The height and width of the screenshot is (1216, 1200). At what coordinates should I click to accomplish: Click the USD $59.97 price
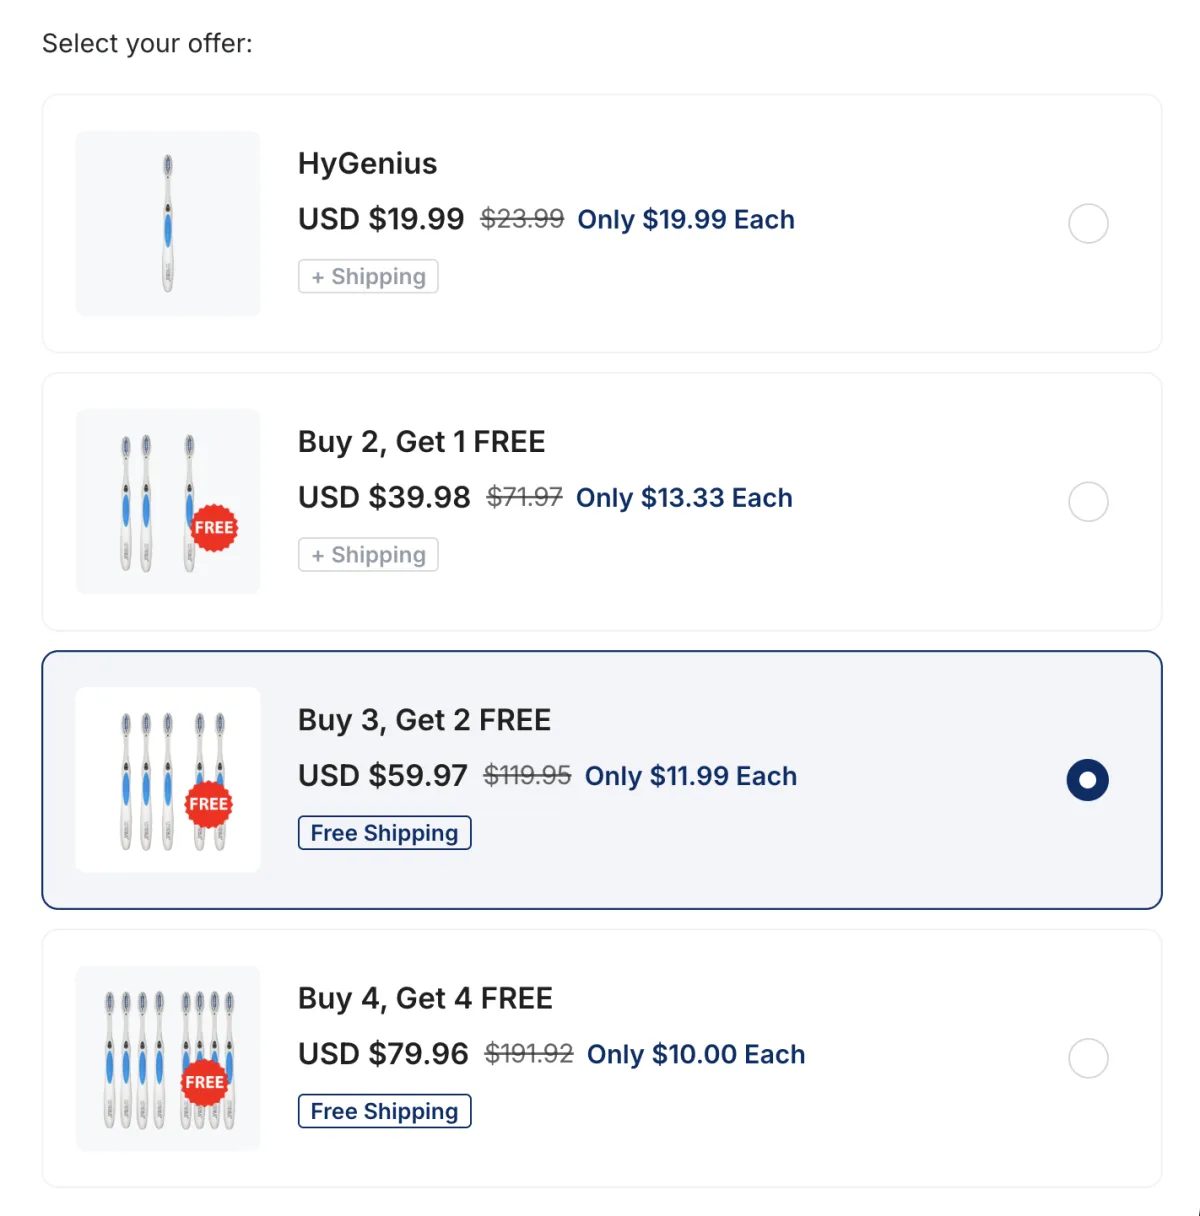[383, 776]
